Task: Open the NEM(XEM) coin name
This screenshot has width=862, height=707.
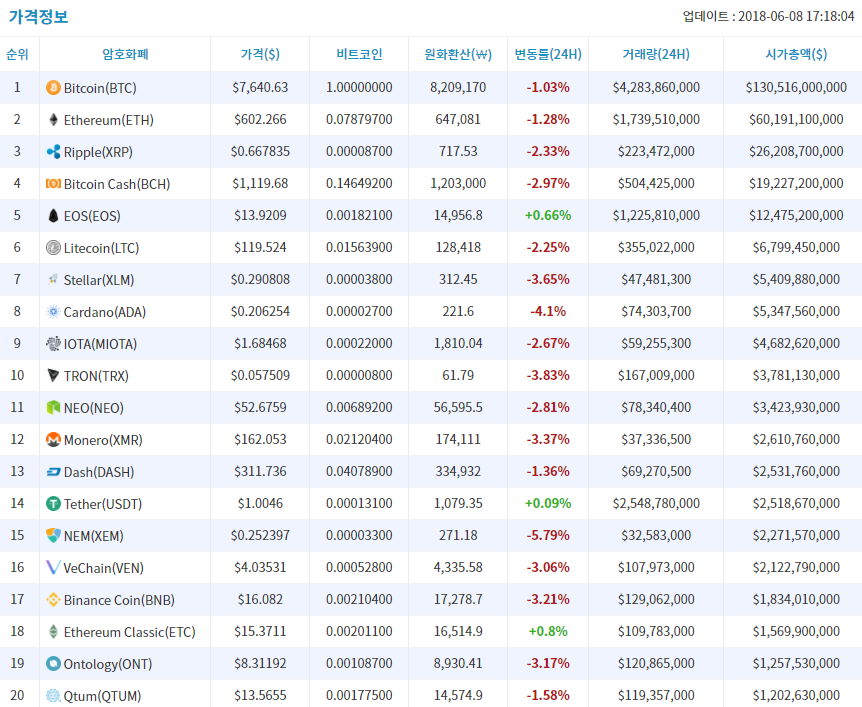Action: click(93, 536)
